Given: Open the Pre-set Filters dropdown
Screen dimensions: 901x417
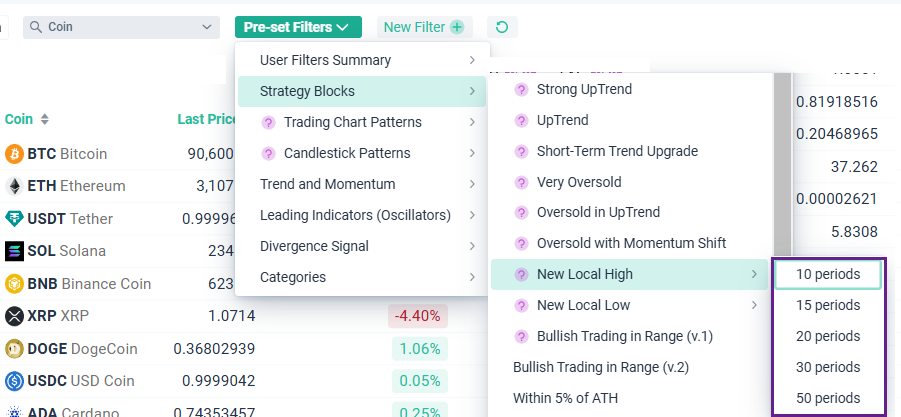Looking at the screenshot, I should pos(298,27).
